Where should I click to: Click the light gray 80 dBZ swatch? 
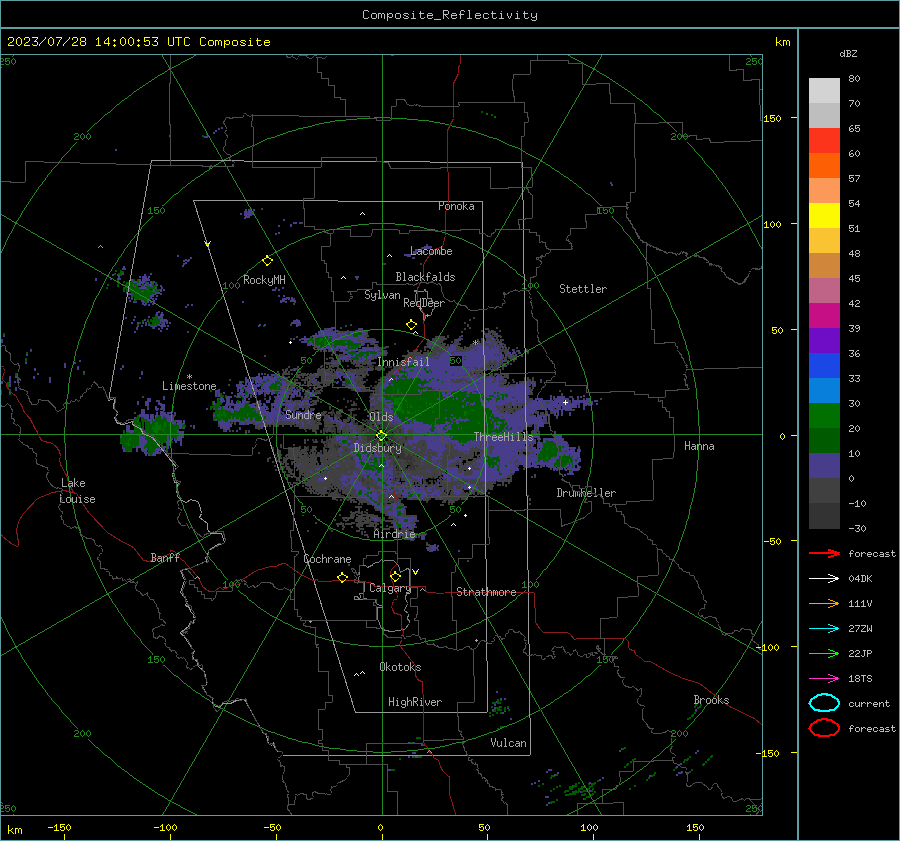(x=824, y=90)
